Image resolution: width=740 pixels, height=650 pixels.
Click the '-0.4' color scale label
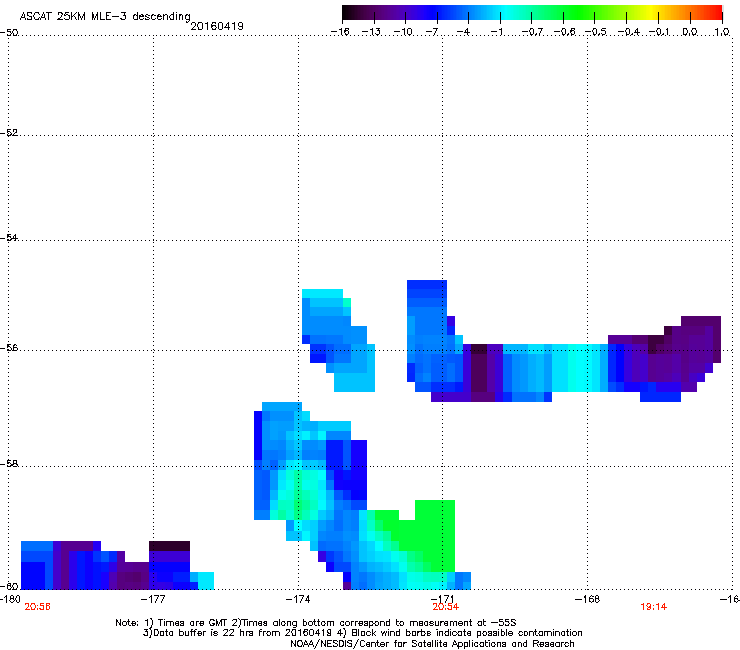629,32
